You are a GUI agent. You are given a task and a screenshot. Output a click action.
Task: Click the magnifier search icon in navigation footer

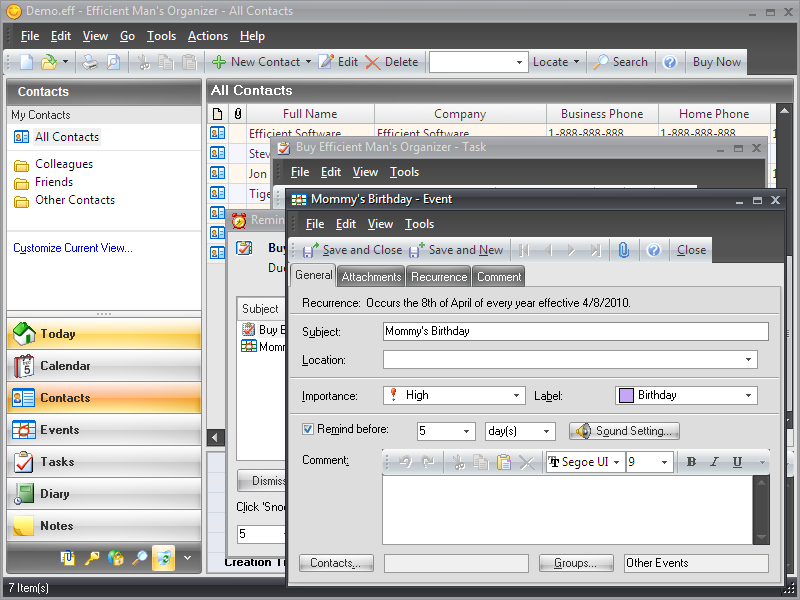point(140,558)
